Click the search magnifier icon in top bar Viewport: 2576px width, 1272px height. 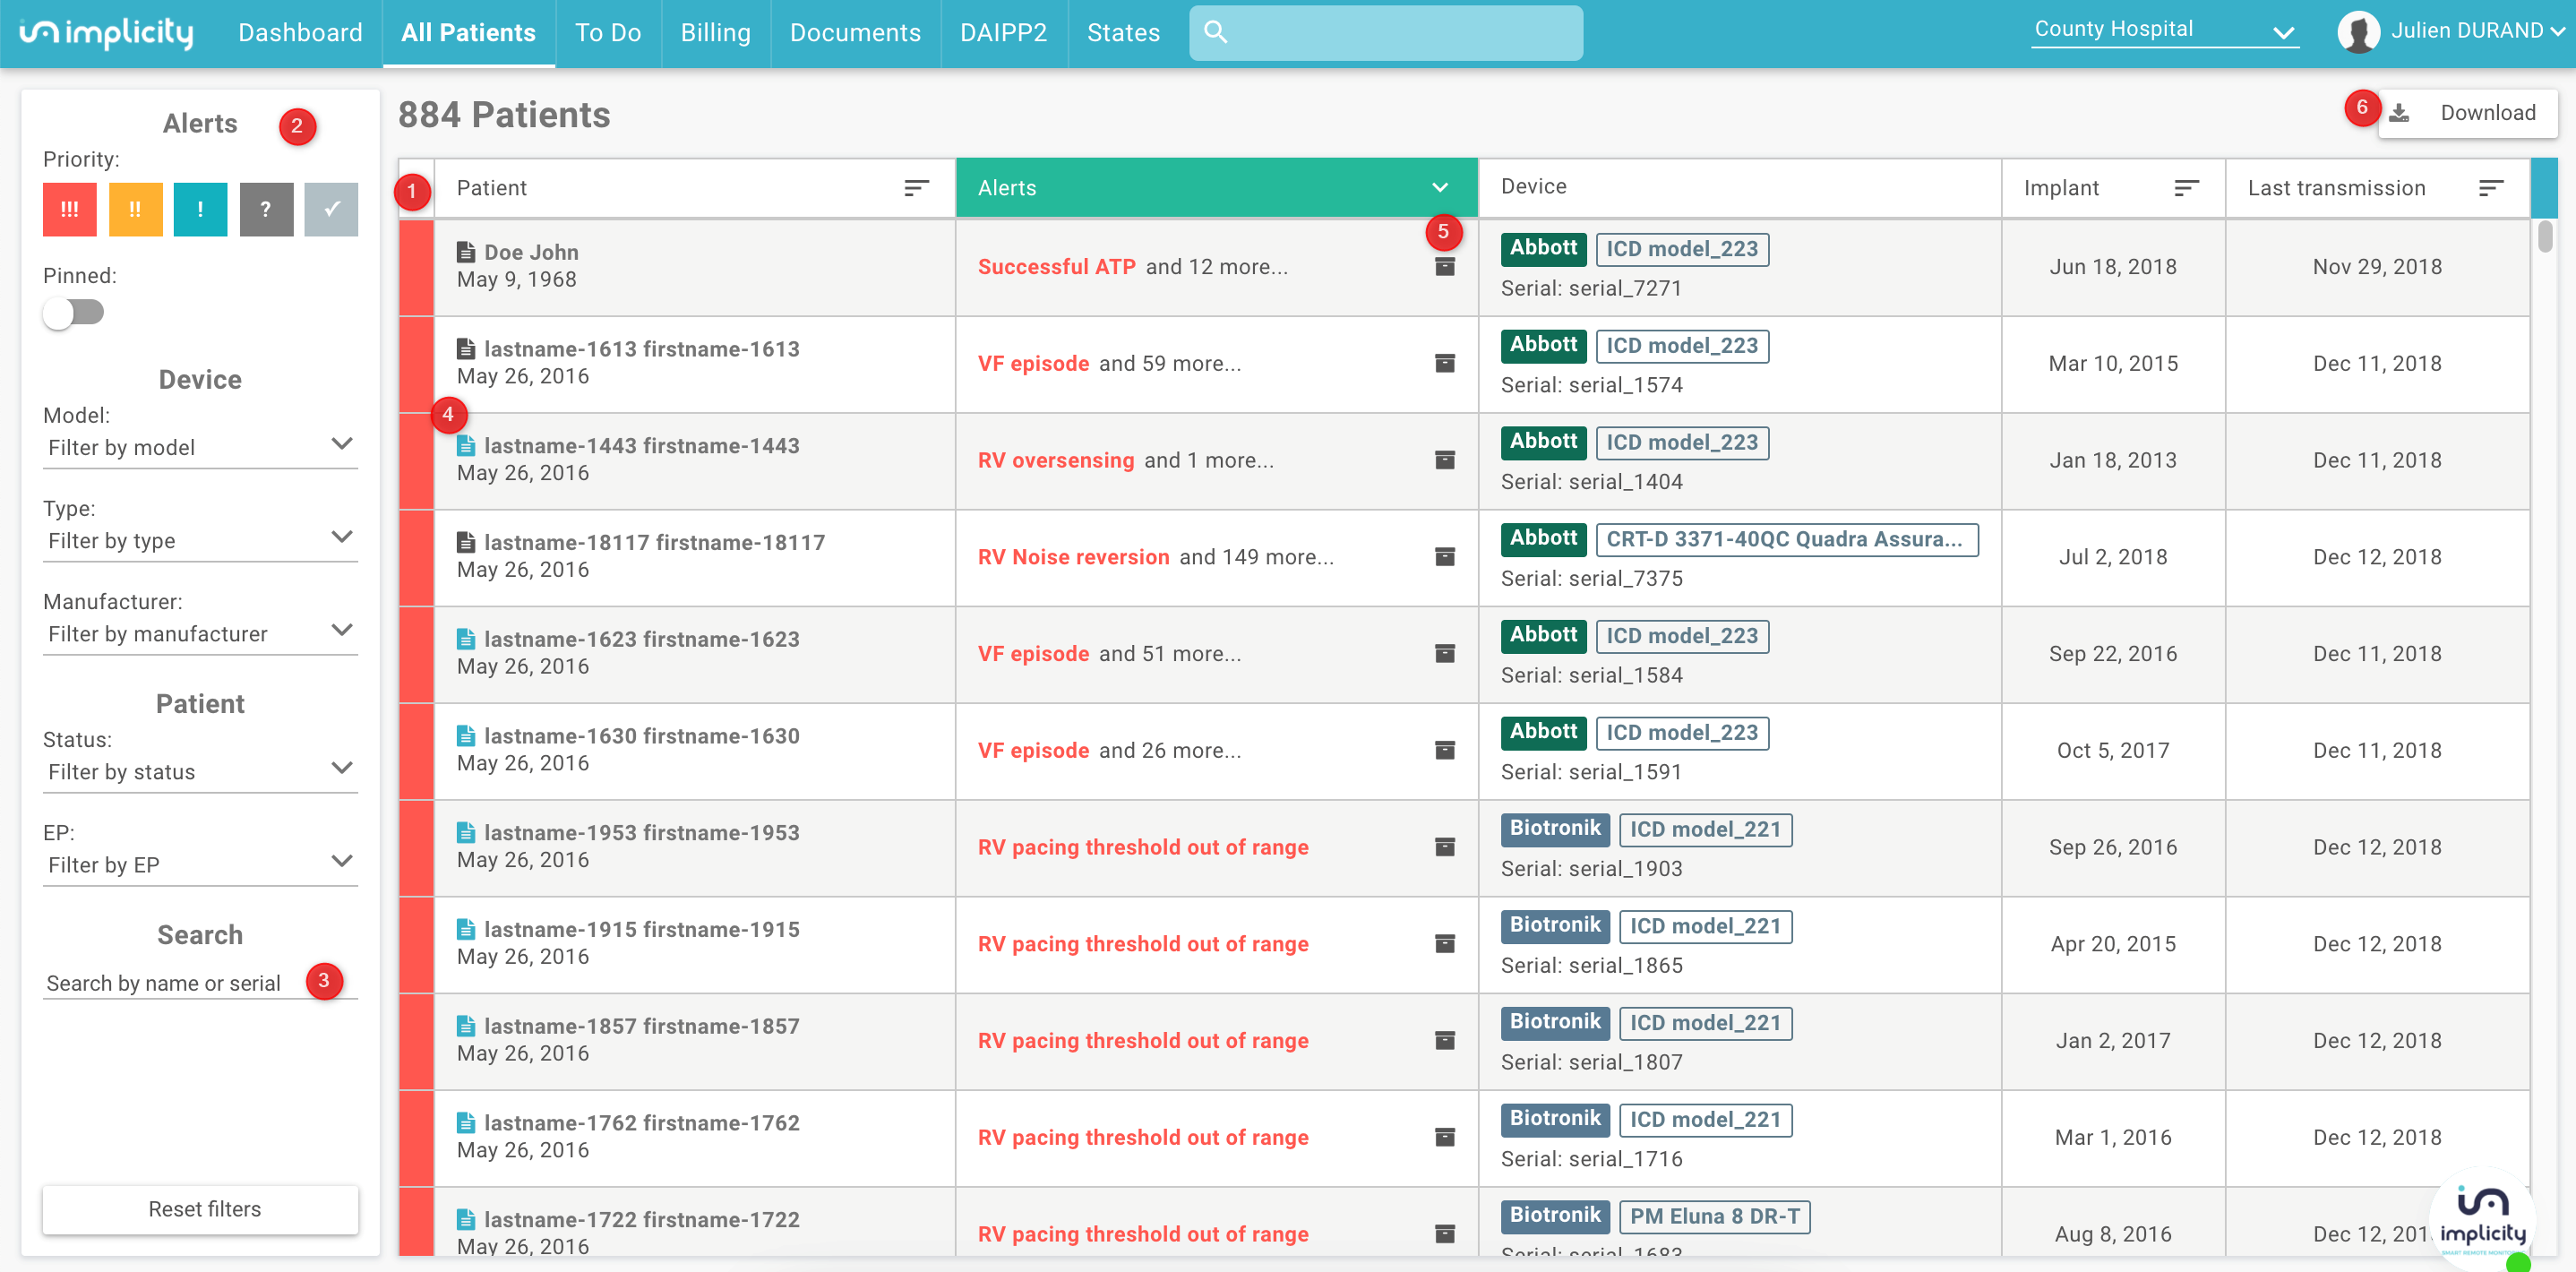click(1215, 32)
